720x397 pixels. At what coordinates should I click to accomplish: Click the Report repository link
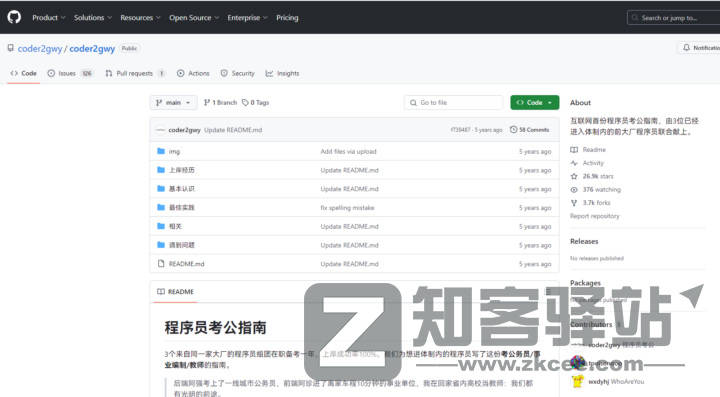pyautogui.click(x=595, y=216)
